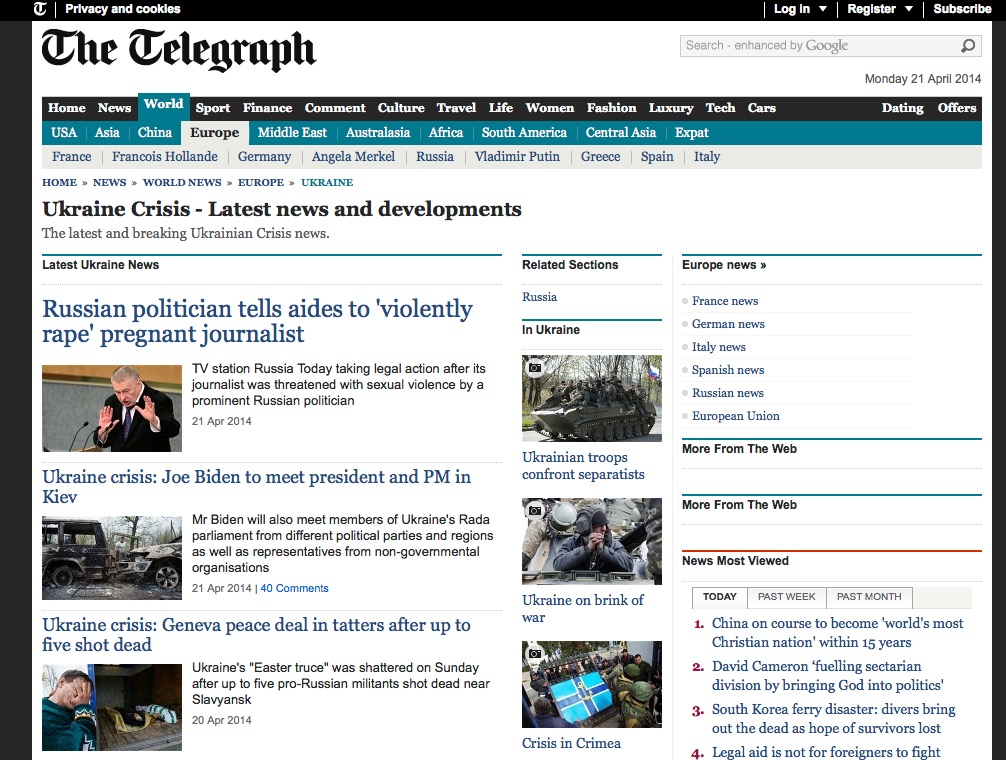Open the Register dropdown menu
Viewport: 1006px width, 760px height.
point(880,9)
